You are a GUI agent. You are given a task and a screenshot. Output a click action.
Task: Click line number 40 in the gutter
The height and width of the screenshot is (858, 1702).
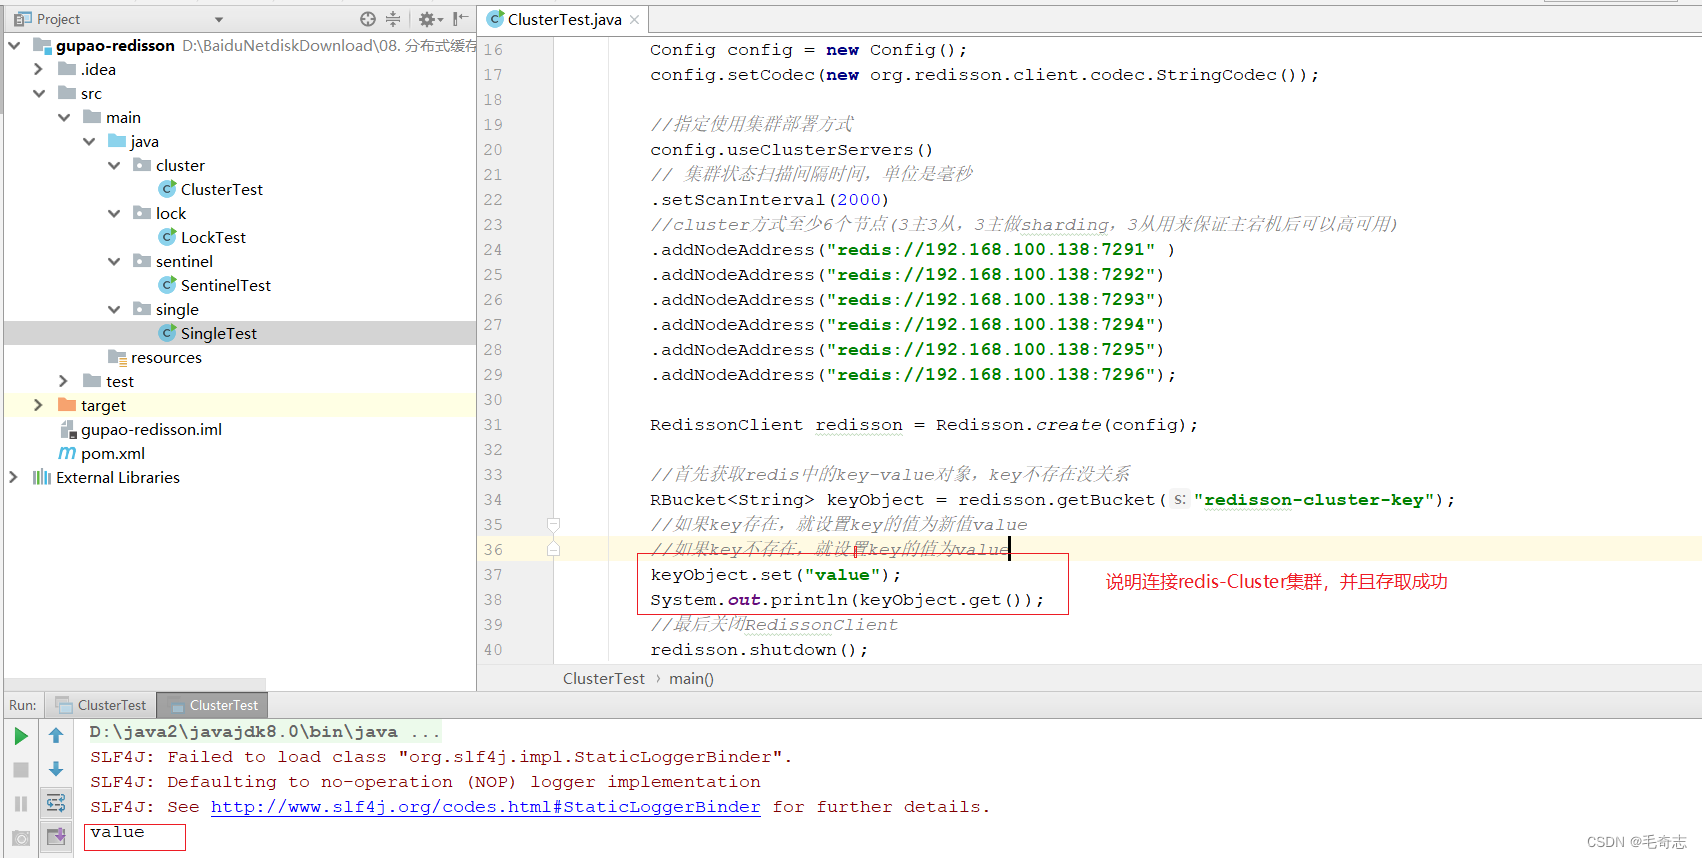pos(493,650)
